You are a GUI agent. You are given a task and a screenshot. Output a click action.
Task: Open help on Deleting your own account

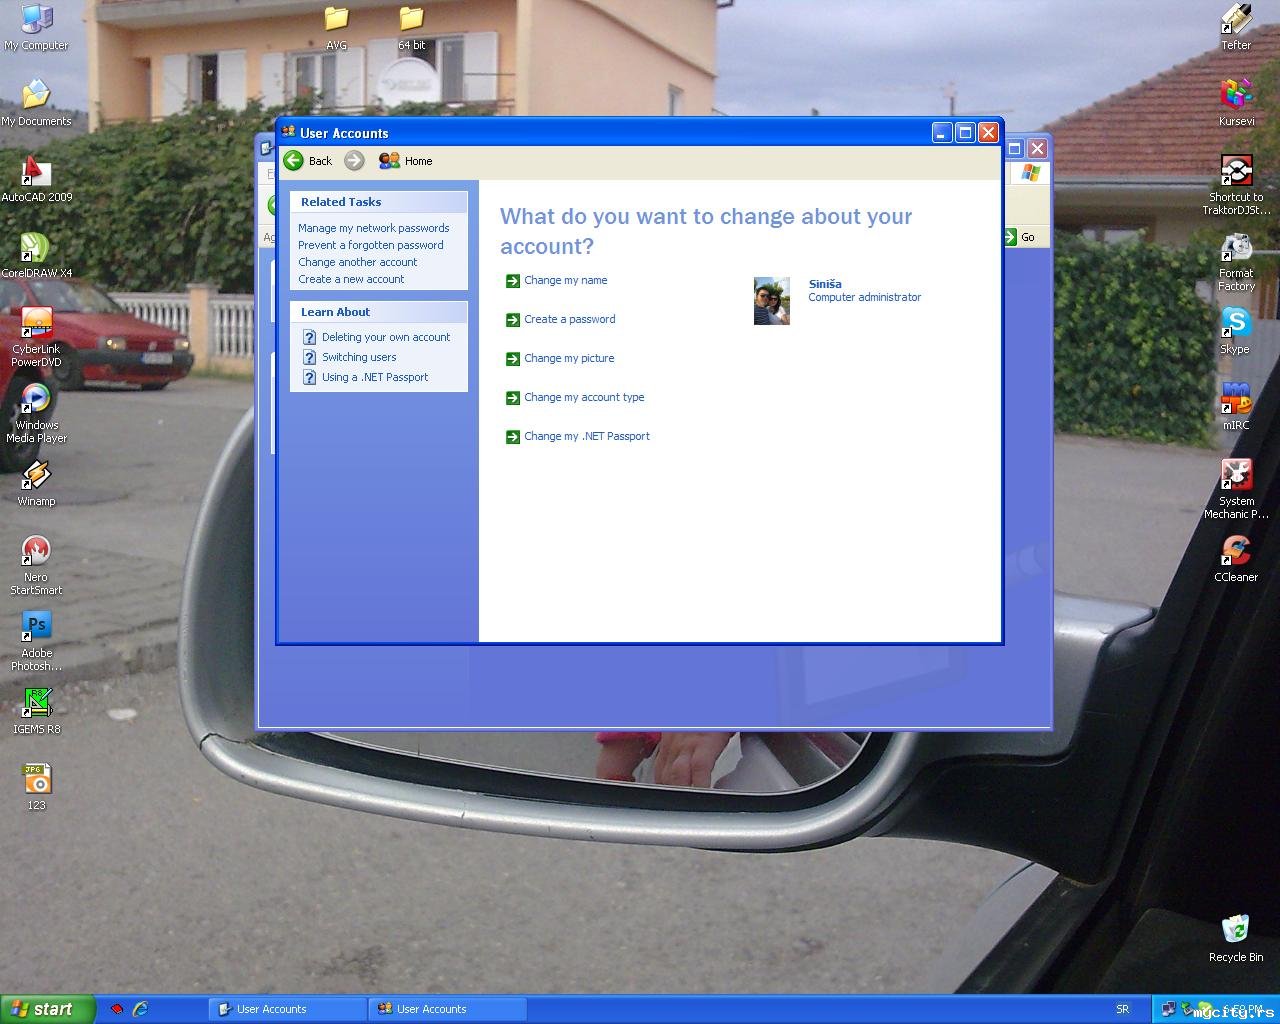click(x=386, y=337)
